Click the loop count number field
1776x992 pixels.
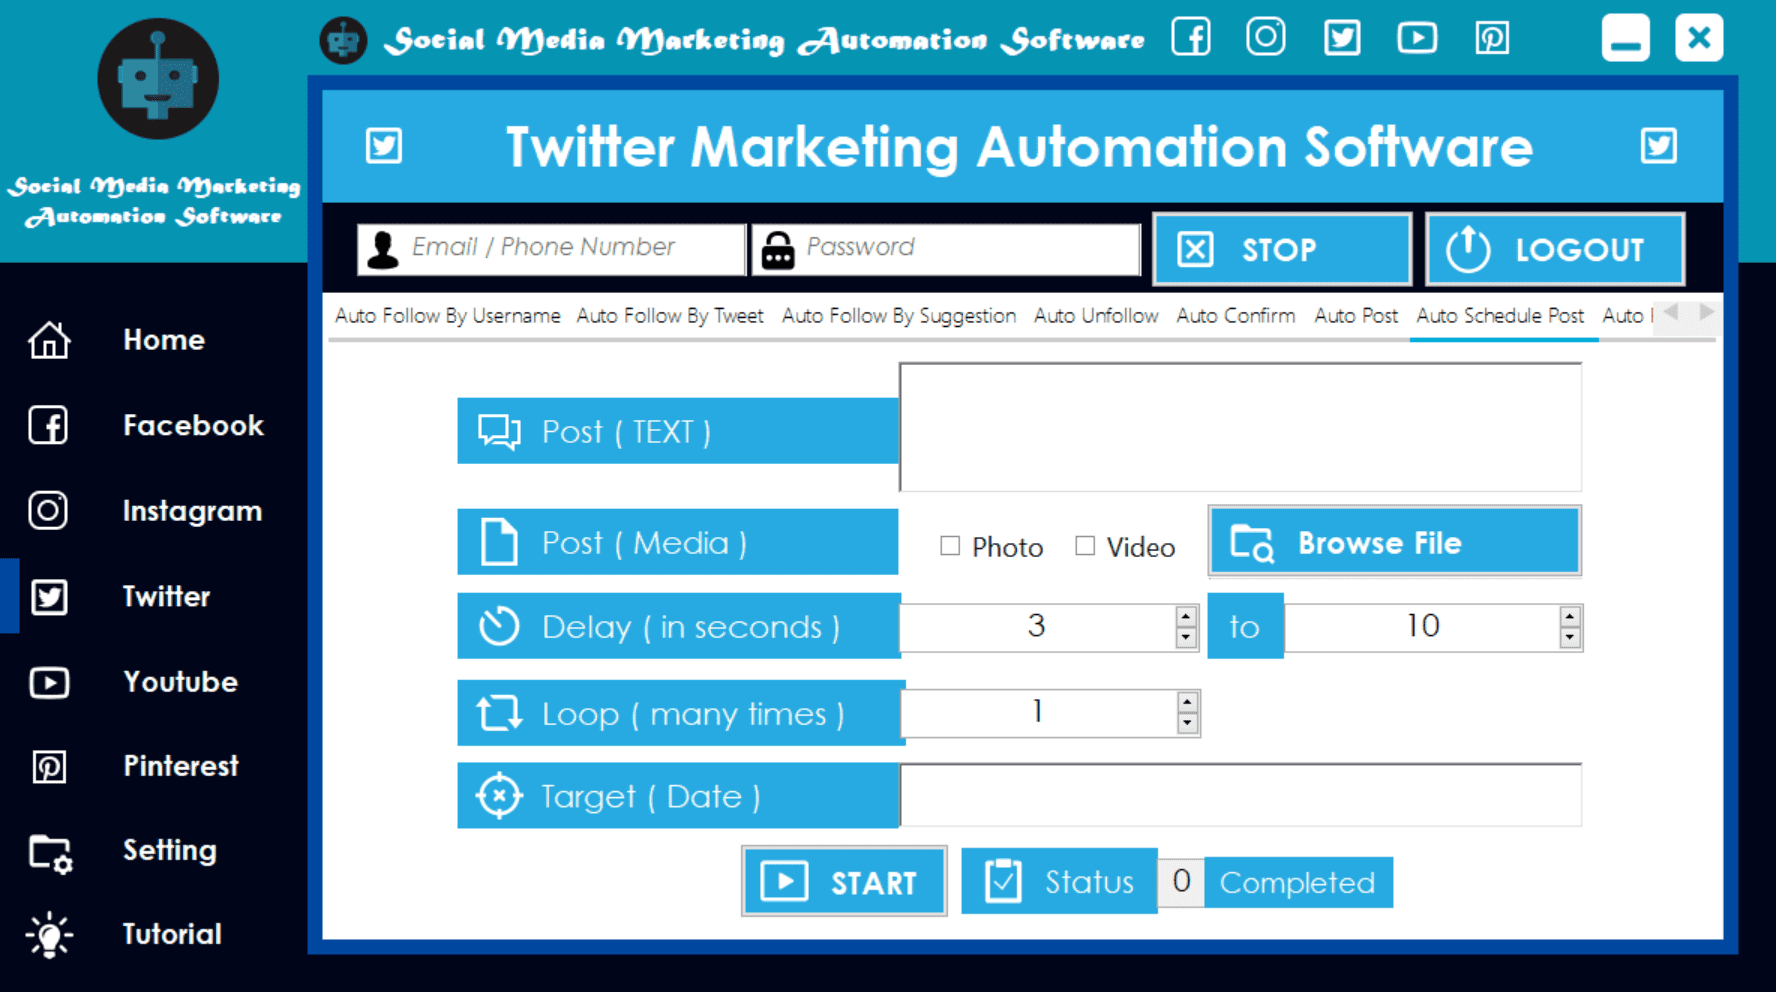point(1039,712)
